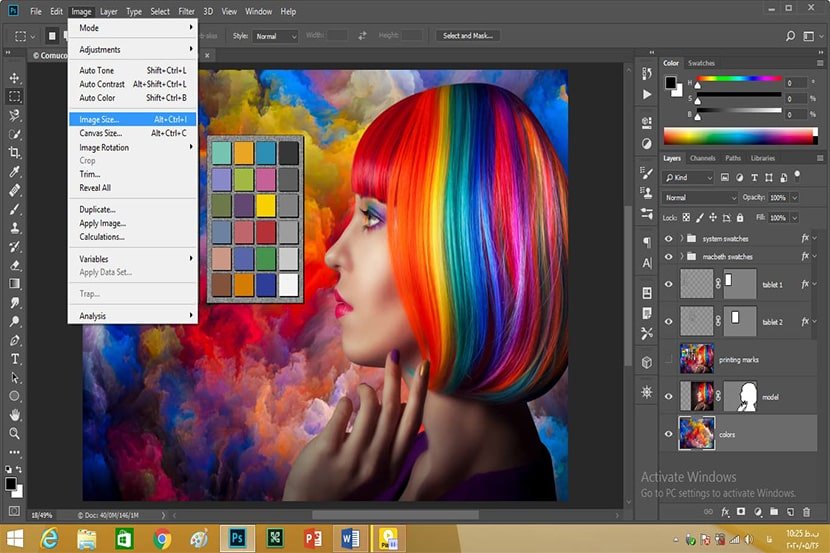830x553 pixels.
Task: Select the Zoom tool
Action: point(14,433)
